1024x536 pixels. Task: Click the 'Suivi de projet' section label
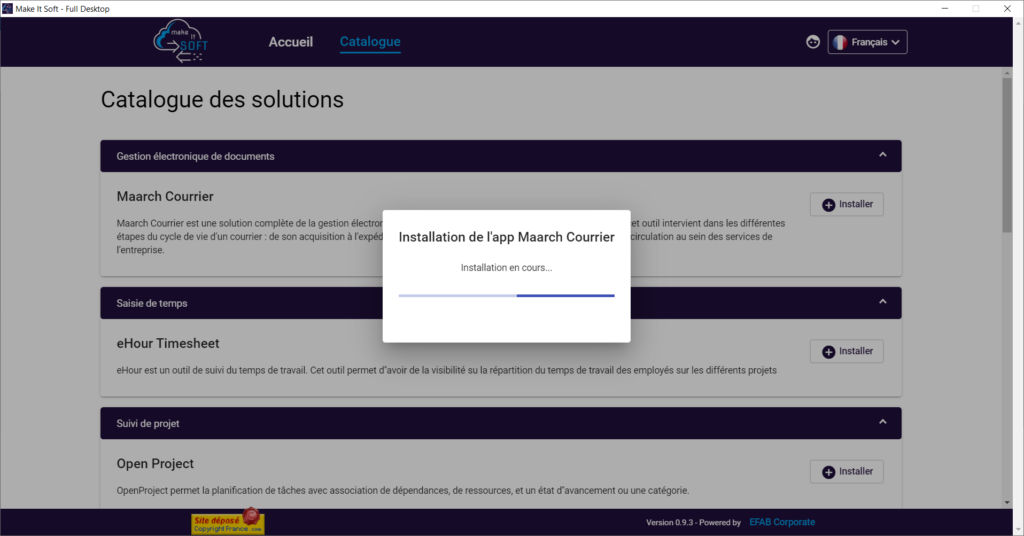(x=148, y=423)
